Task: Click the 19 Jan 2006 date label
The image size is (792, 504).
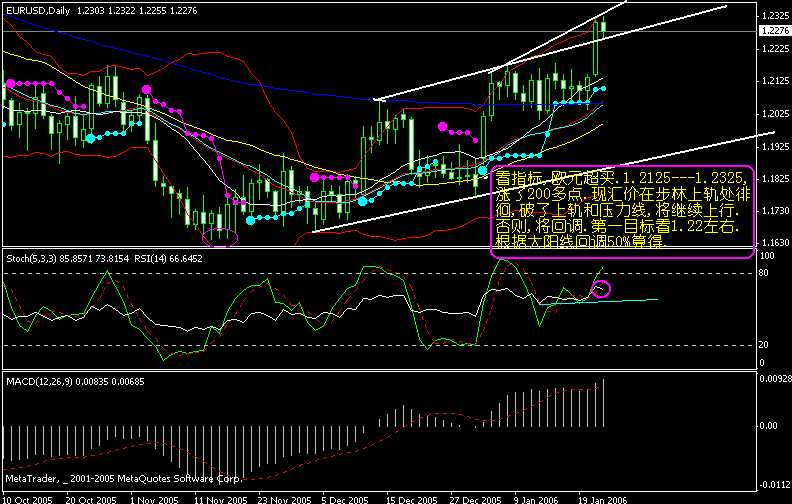Action: tap(603, 500)
